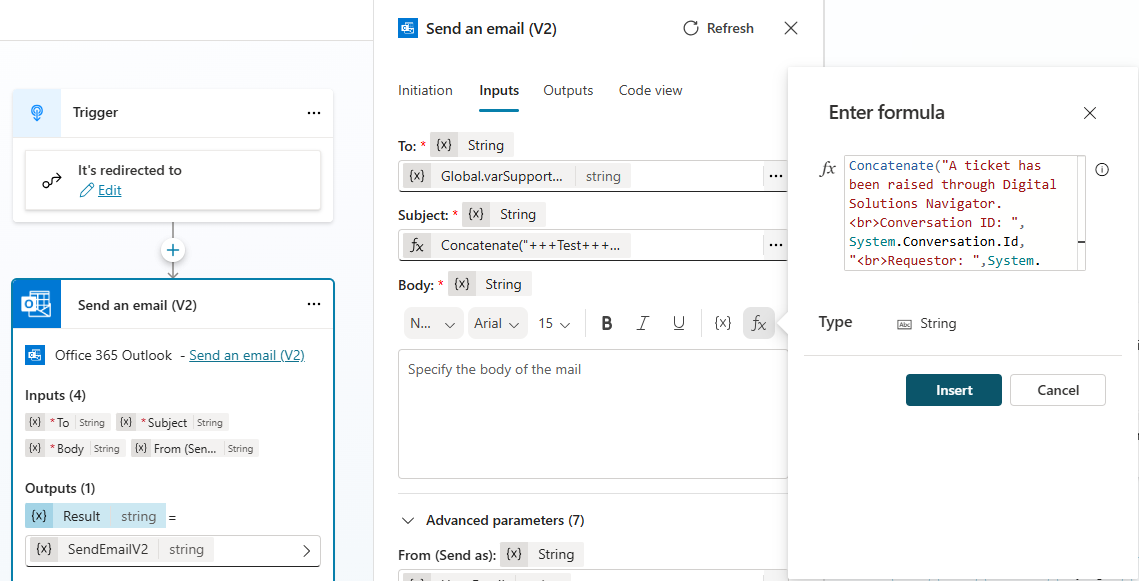
Task: Click the {x} type icon next to the Body label
Action: (462, 284)
